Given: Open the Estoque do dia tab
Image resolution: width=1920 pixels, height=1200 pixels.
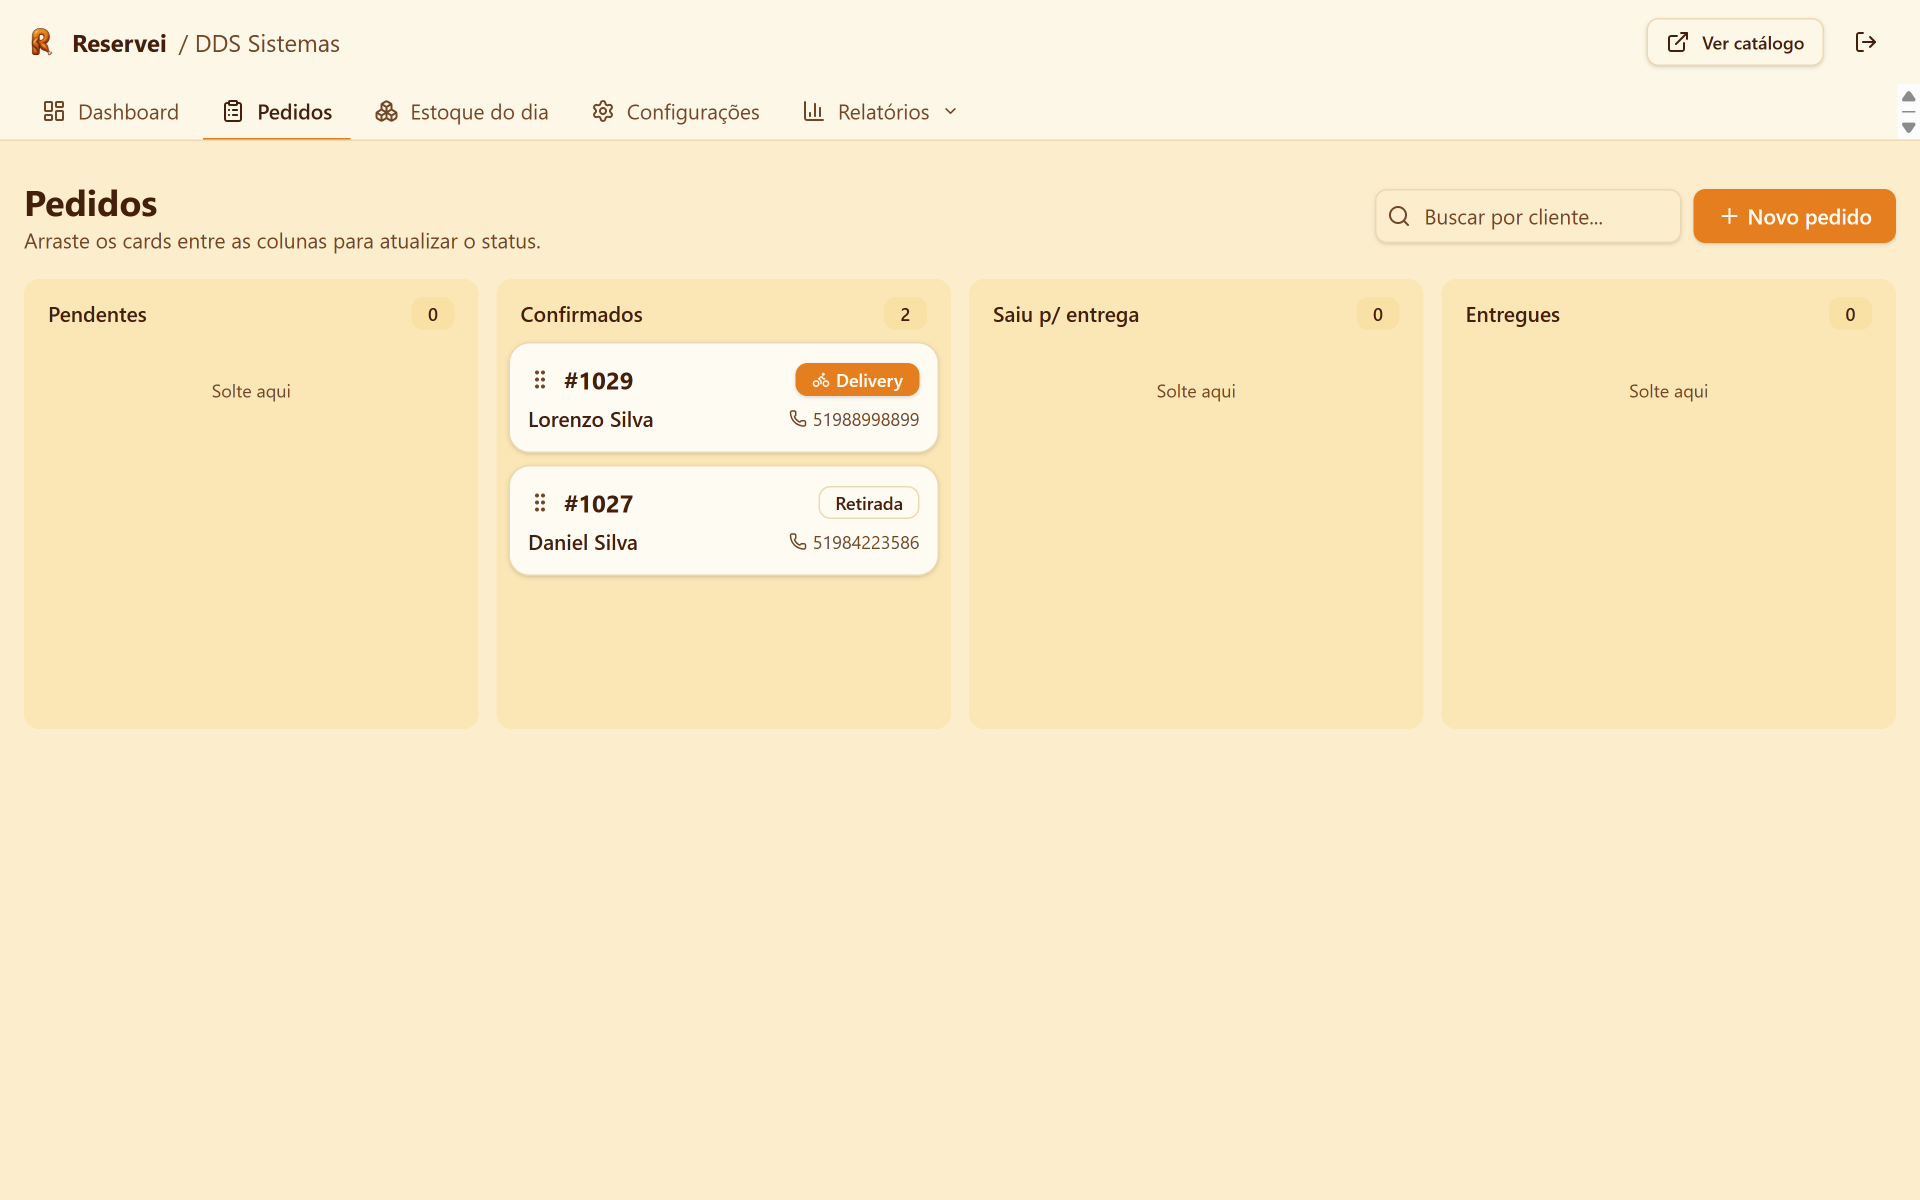Looking at the screenshot, I should 461,112.
